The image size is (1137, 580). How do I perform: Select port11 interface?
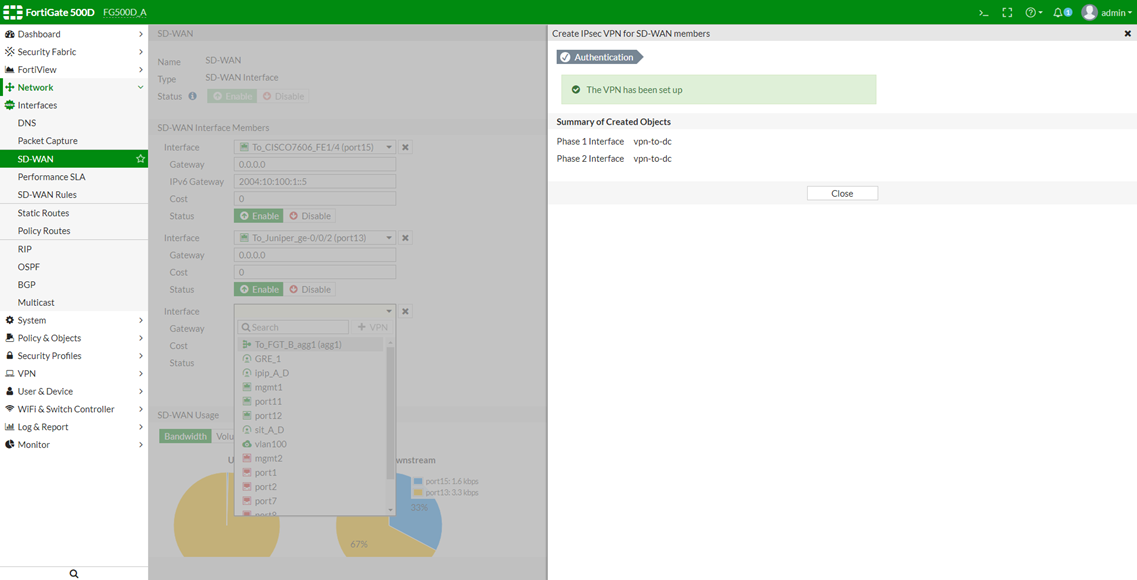(x=310, y=401)
